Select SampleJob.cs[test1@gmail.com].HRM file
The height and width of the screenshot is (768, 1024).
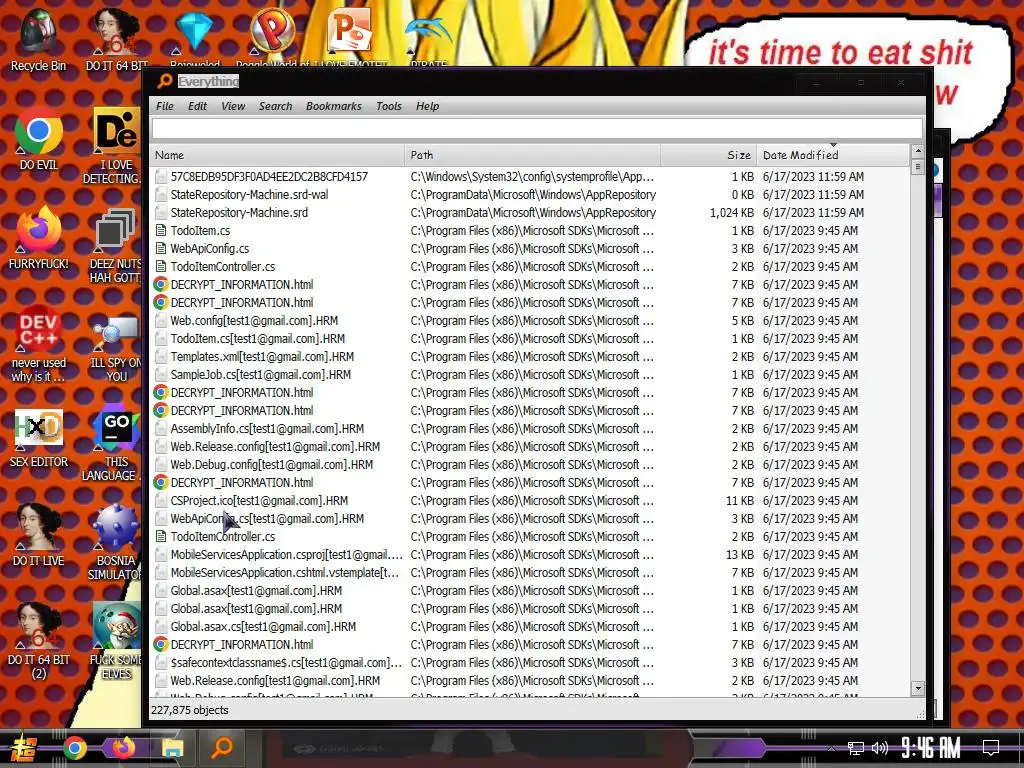(x=530, y=374)
